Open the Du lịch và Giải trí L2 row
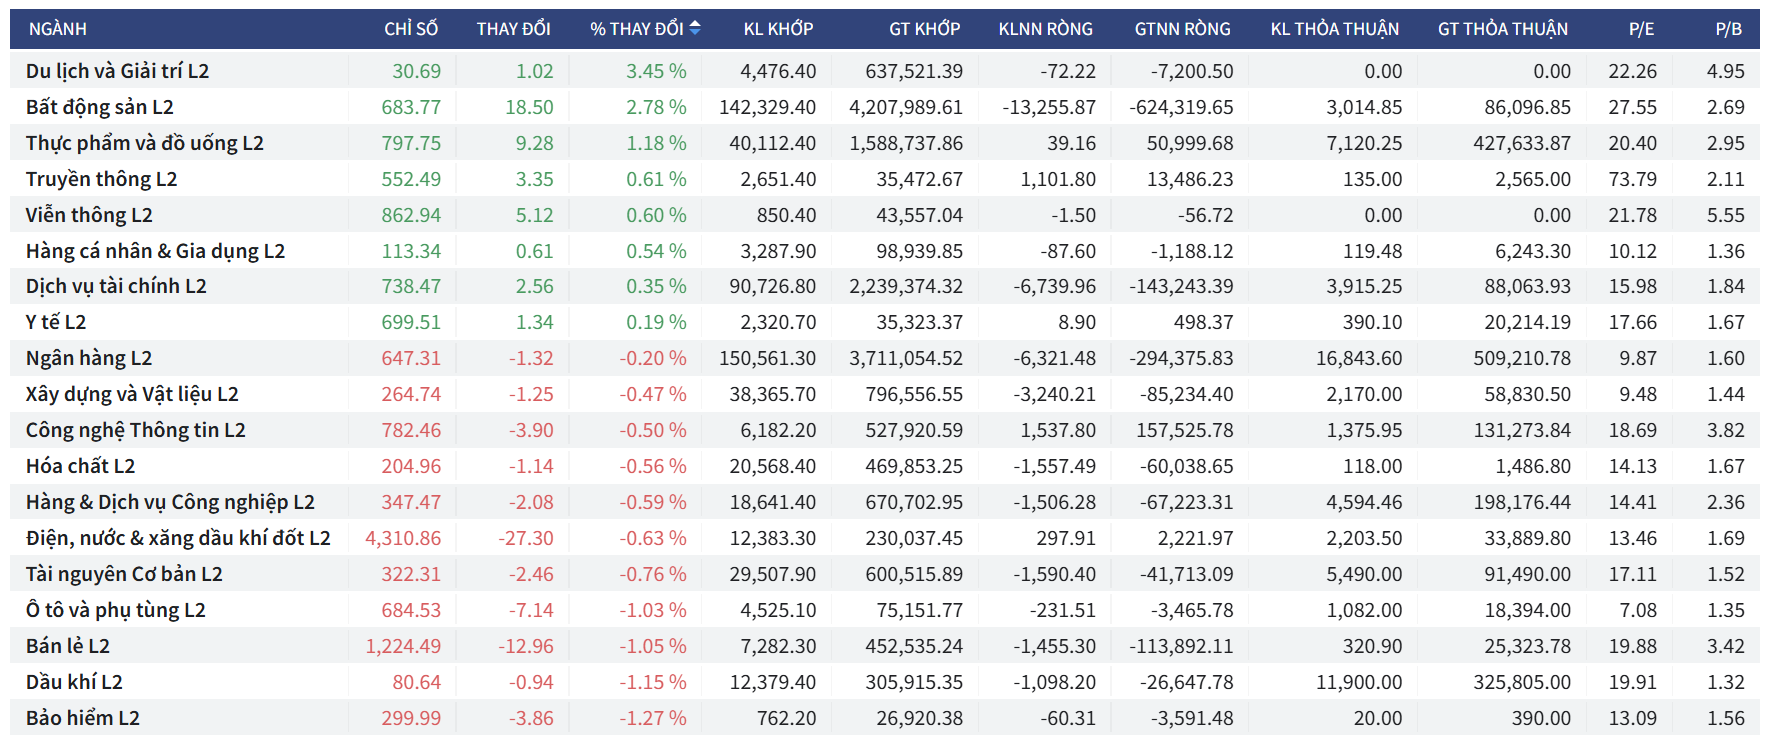This screenshot has width=1778, height=745. click(x=117, y=71)
